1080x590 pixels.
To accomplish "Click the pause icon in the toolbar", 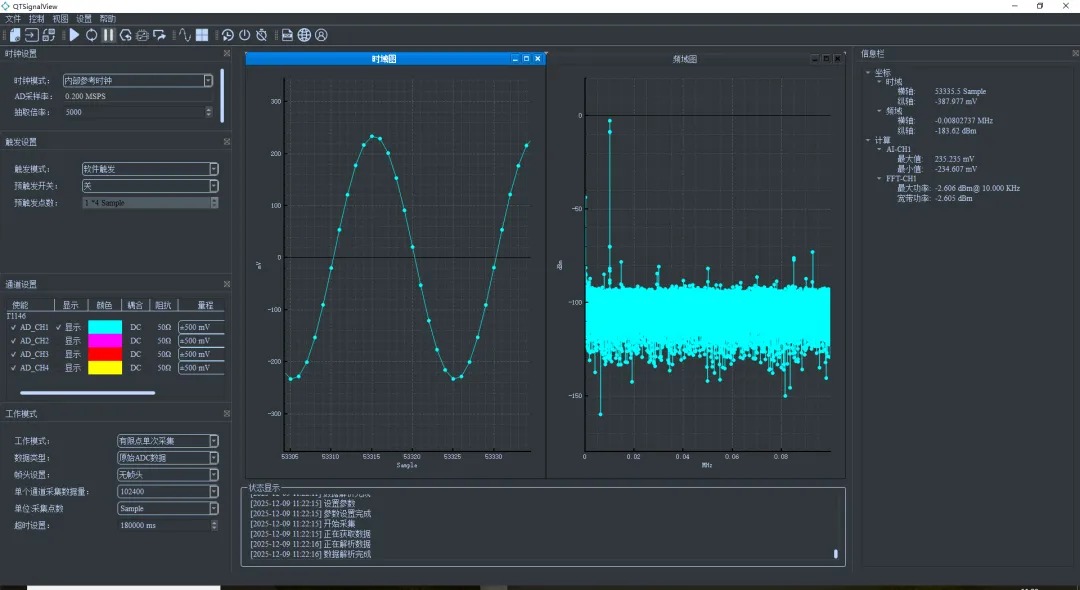I will click(x=108, y=35).
